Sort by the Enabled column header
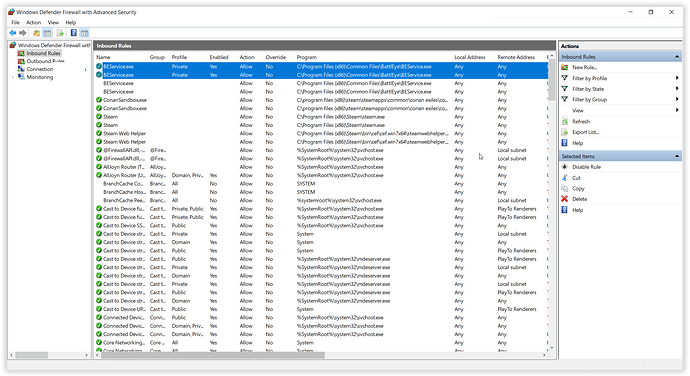The image size is (690, 376). (219, 57)
